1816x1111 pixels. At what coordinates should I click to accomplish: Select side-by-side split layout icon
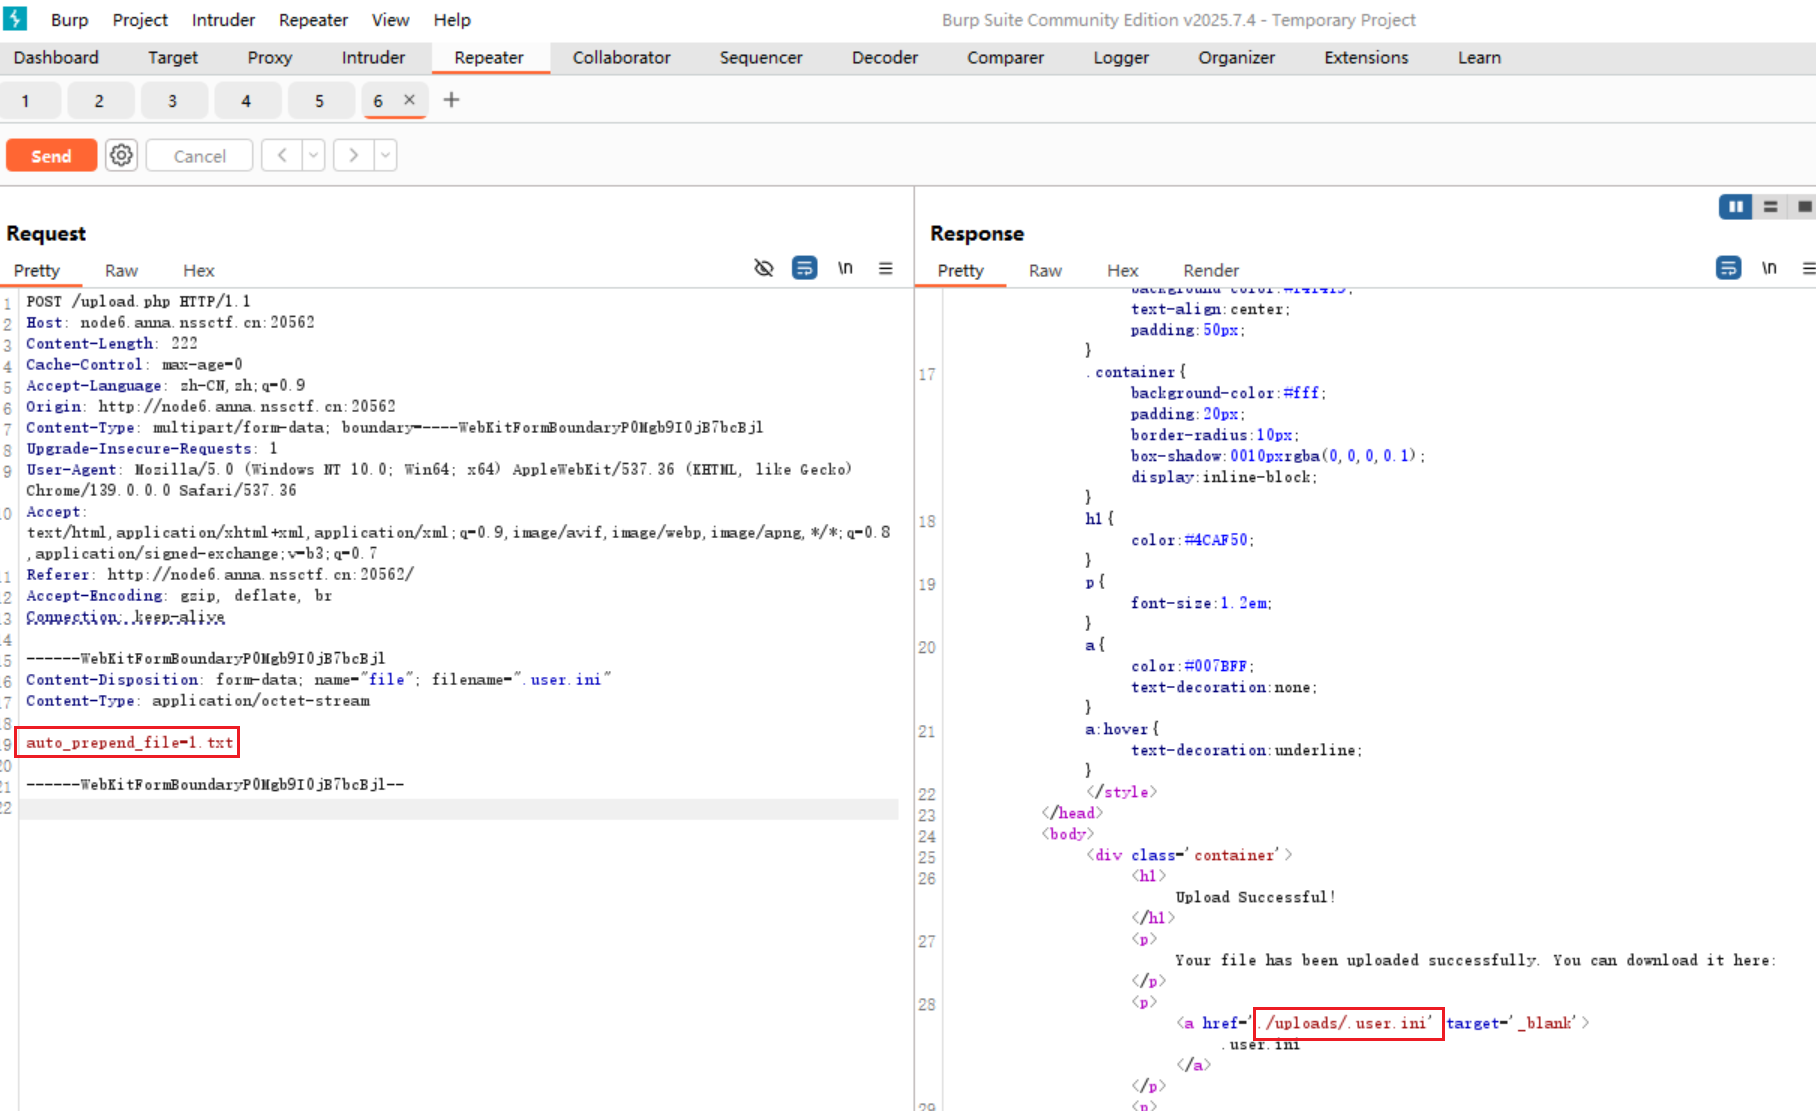tap(1735, 207)
